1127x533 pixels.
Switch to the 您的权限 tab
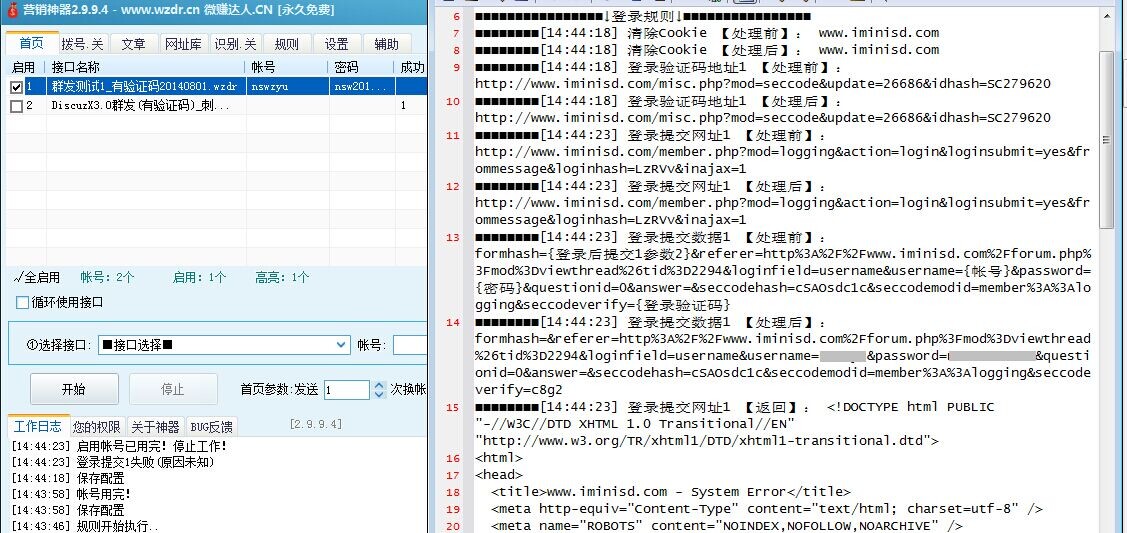(98, 427)
